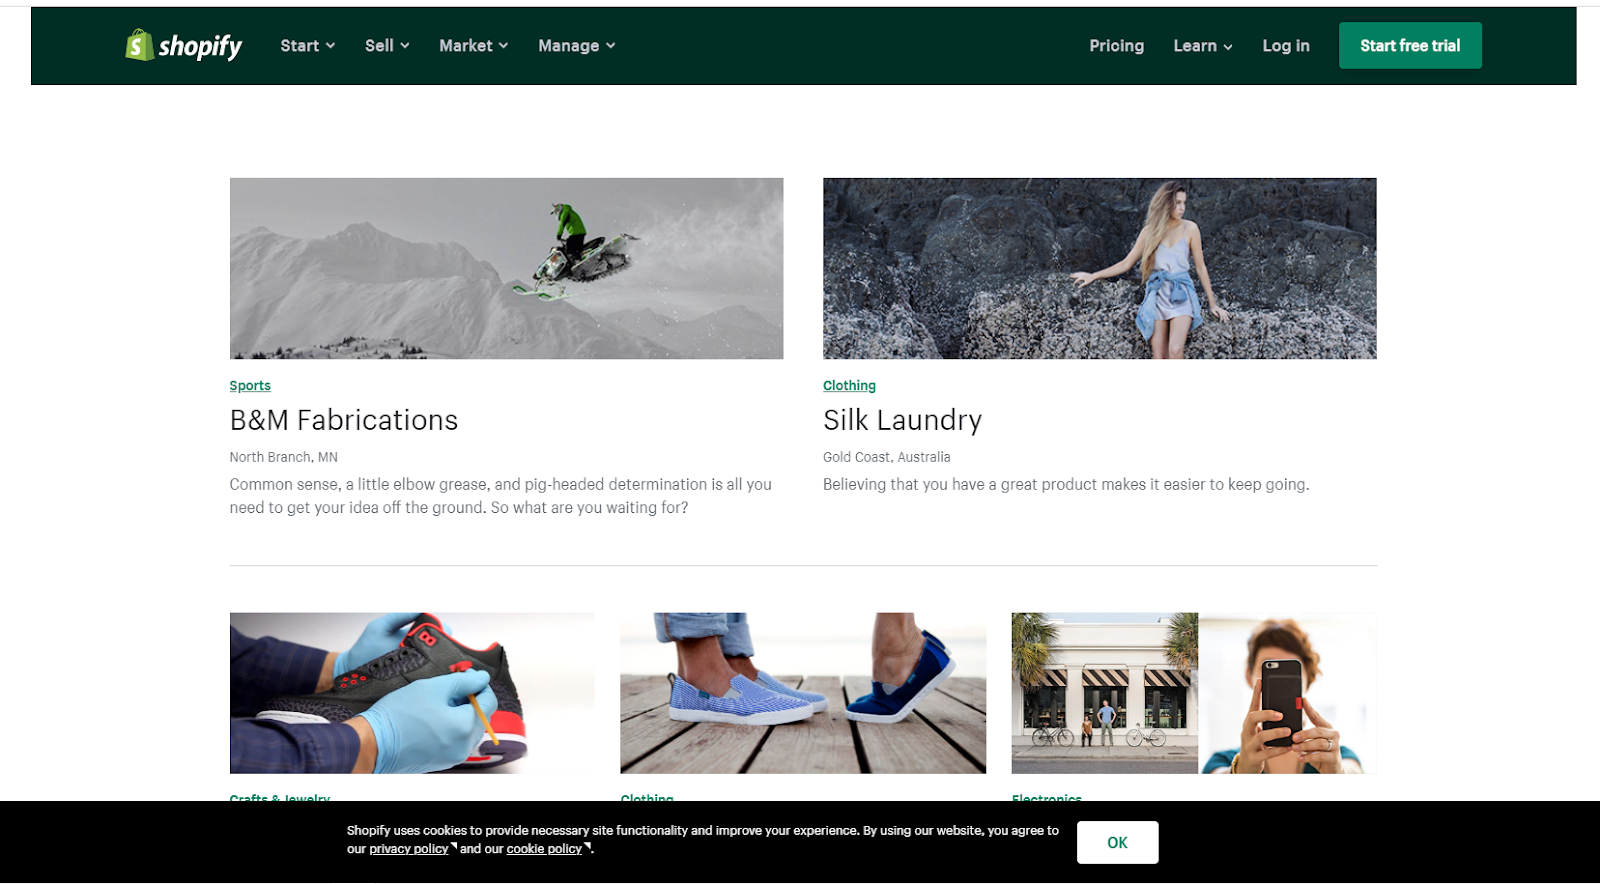
Task: Open the privacy policy link
Action: 409,849
